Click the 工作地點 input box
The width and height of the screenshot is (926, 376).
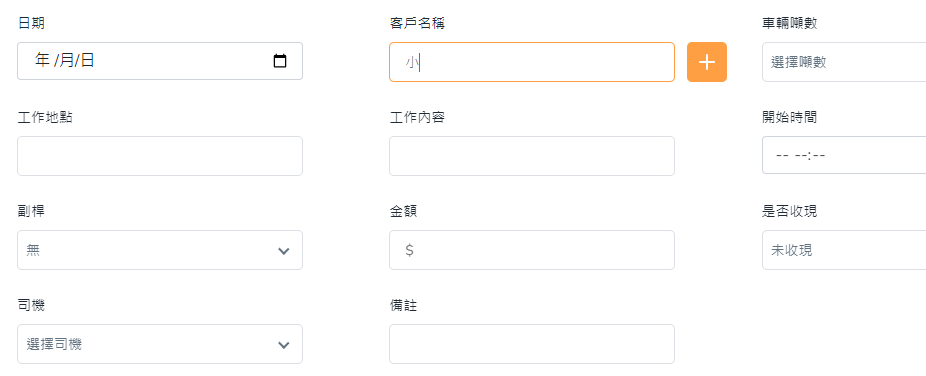coord(160,156)
